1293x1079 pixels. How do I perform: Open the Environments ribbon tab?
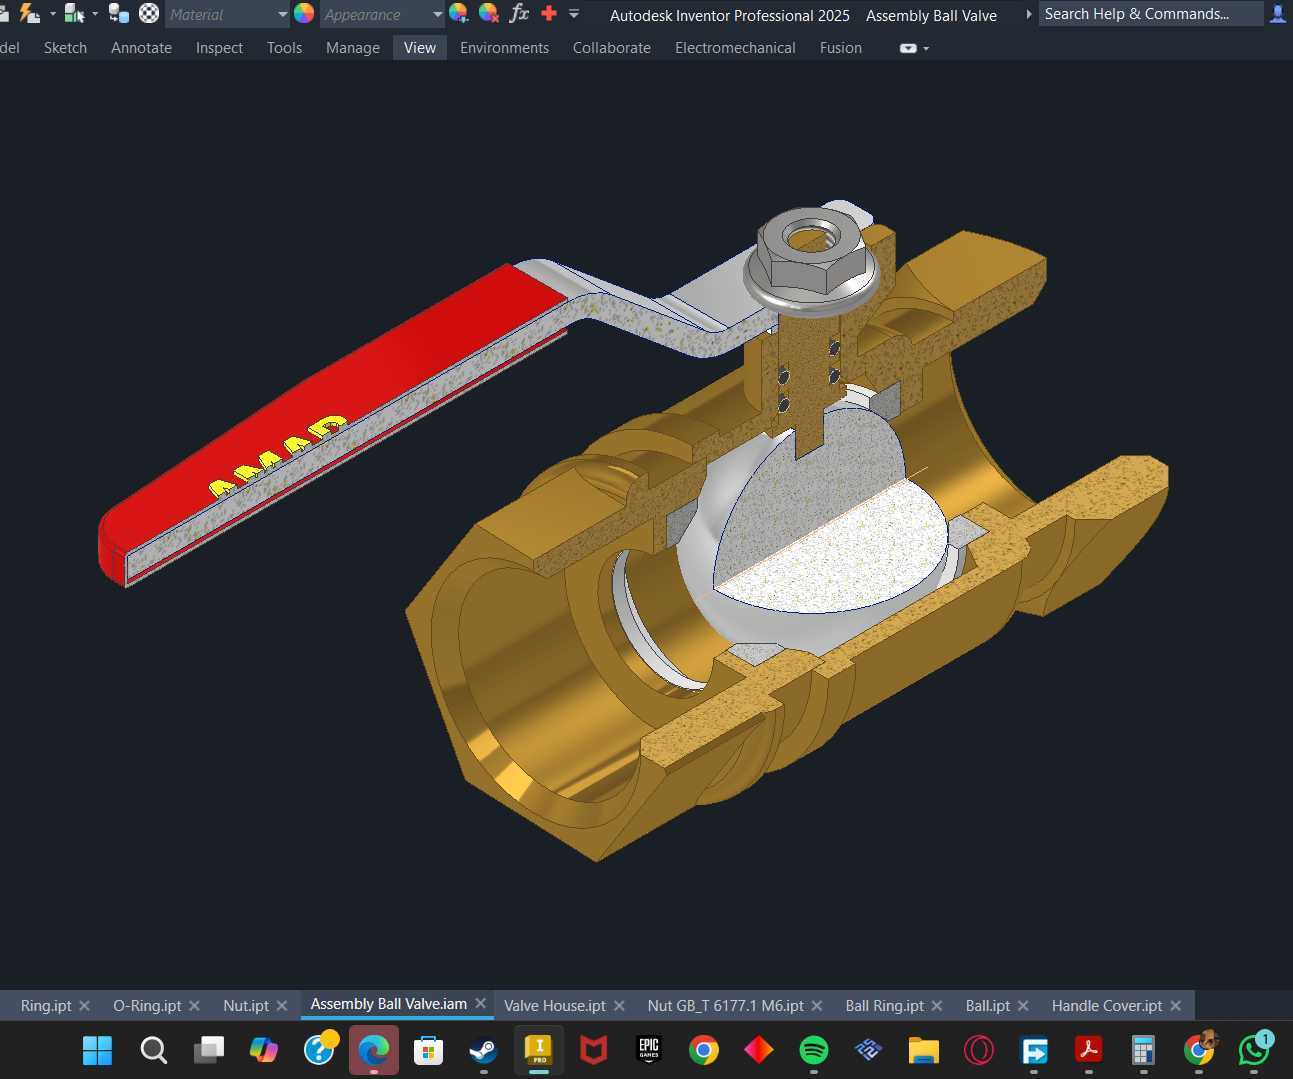click(504, 48)
